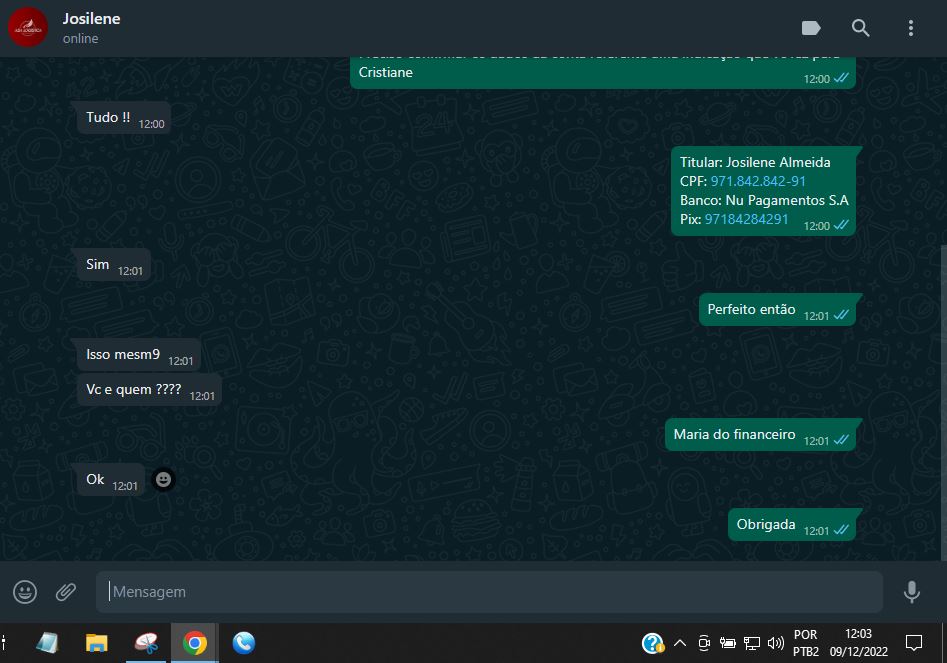Open the Windows notification center
The height and width of the screenshot is (663, 947).
(913, 643)
